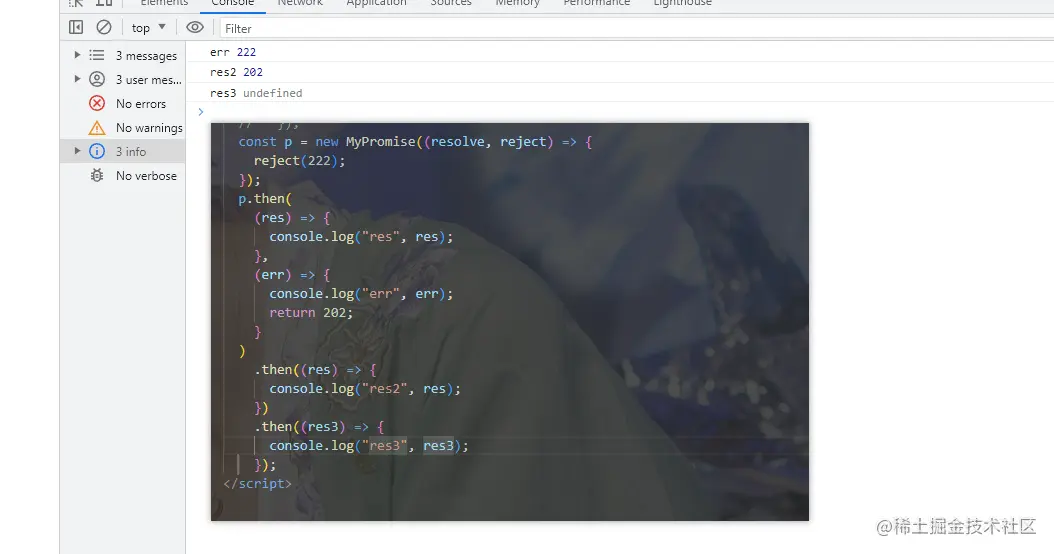Switch to the Network tab
Screen dimensions: 1054x554
click(300, 3)
